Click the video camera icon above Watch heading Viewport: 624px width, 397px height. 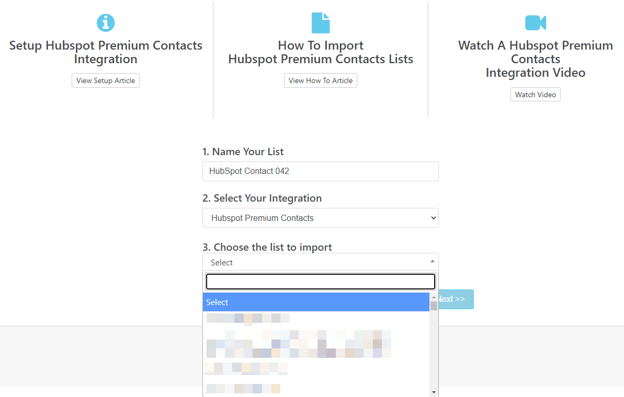[x=535, y=23]
